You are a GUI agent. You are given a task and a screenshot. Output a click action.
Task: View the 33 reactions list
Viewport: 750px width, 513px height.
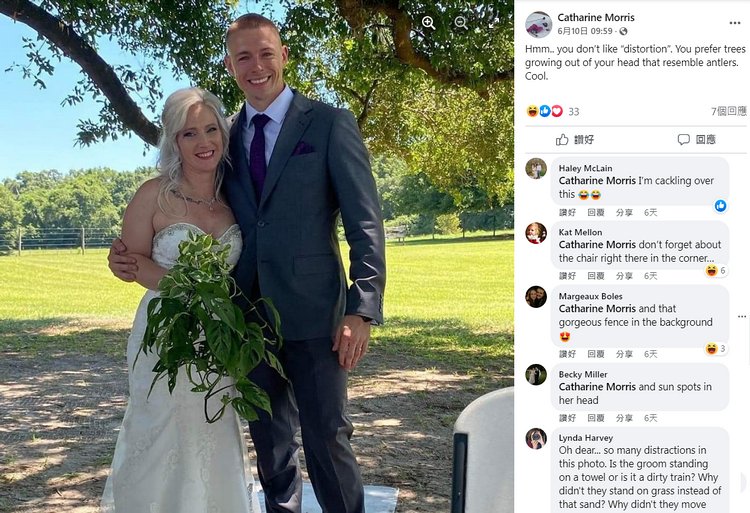click(x=553, y=111)
